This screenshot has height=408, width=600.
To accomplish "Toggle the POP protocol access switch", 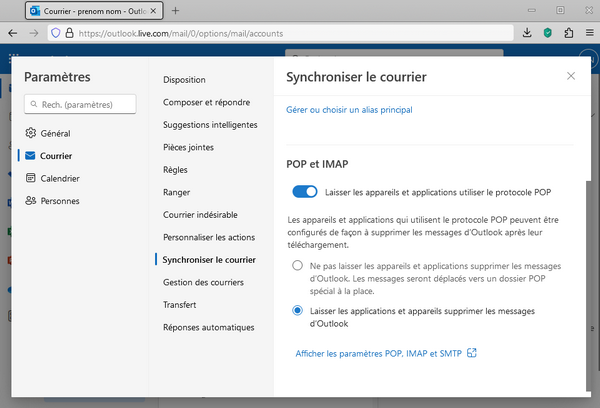I will 305,191.
